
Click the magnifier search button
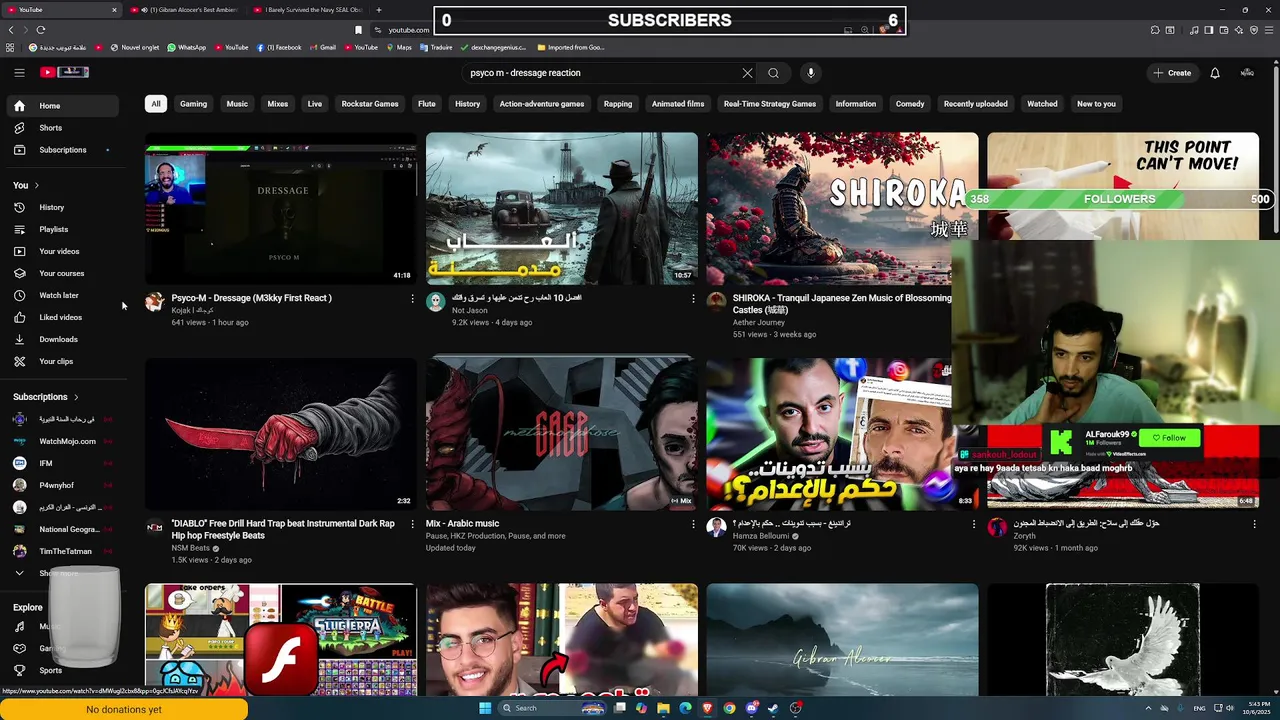click(773, 73)
